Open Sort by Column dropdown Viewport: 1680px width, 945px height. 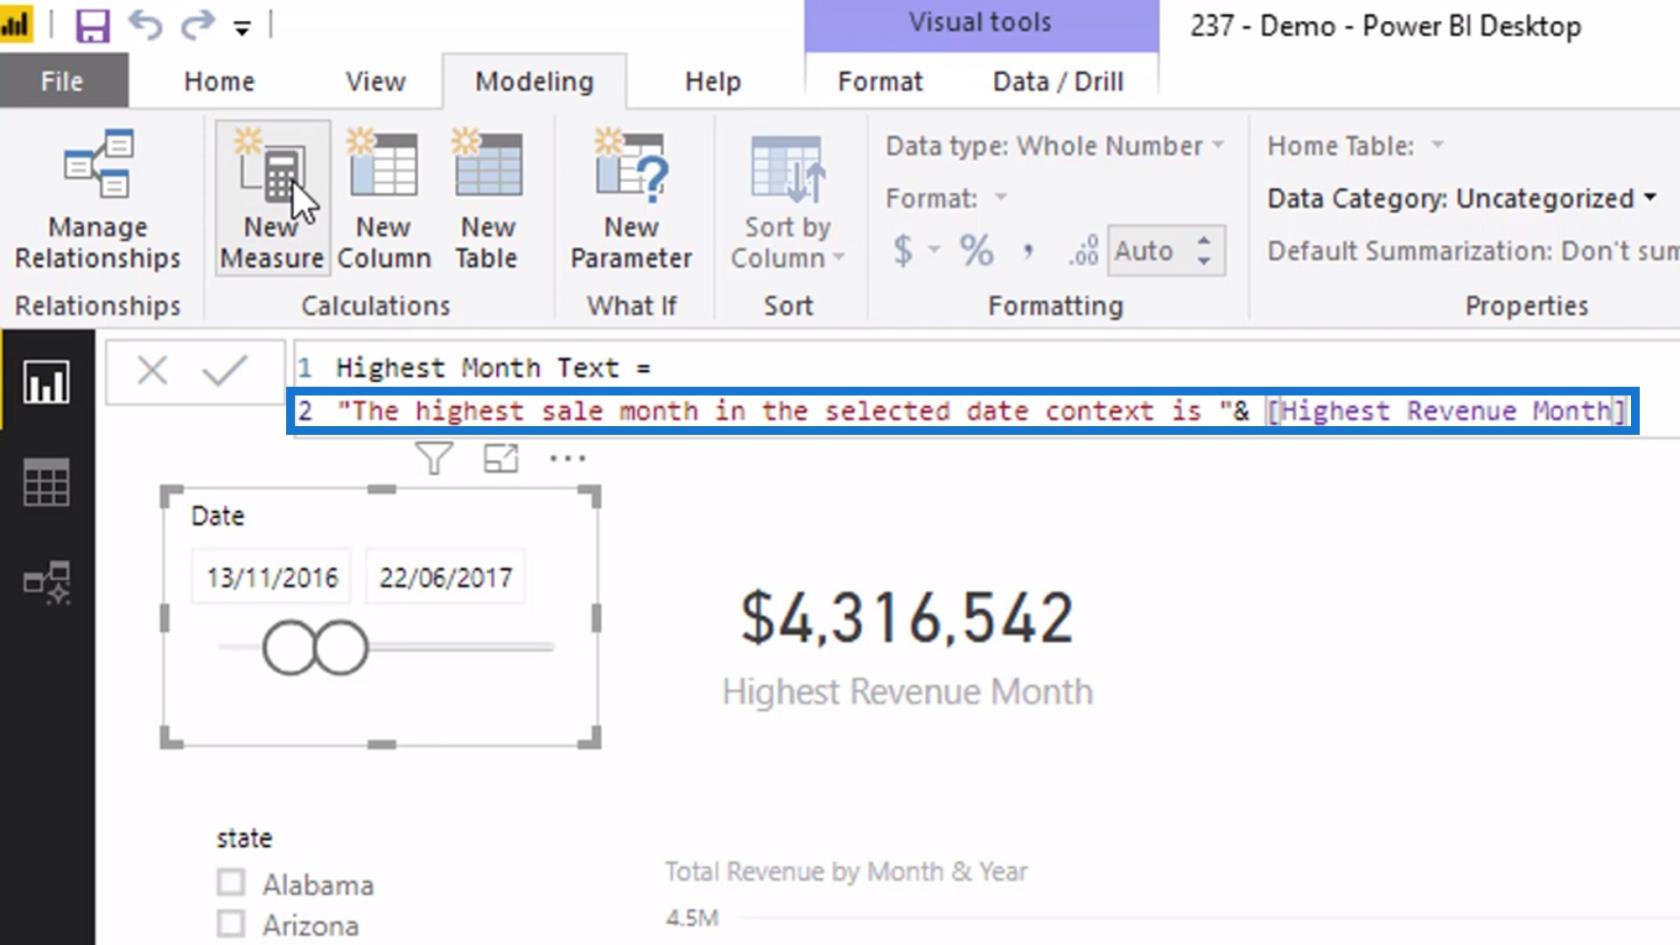(x=787, y=199)
